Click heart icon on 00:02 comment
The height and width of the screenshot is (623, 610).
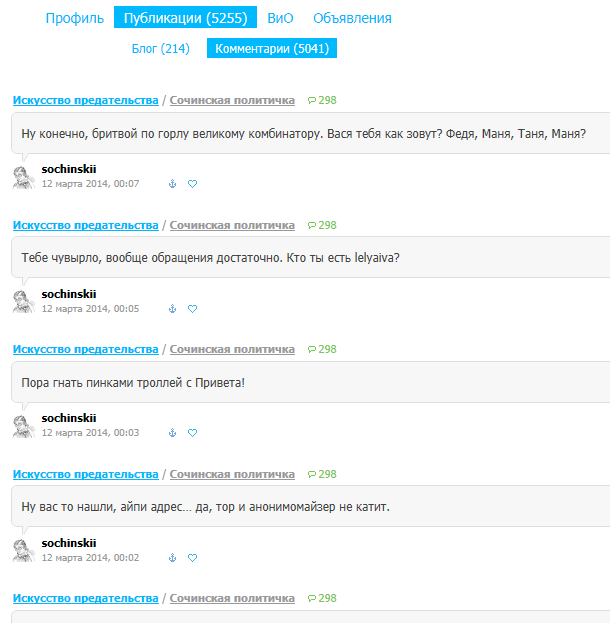coord(192,558)
